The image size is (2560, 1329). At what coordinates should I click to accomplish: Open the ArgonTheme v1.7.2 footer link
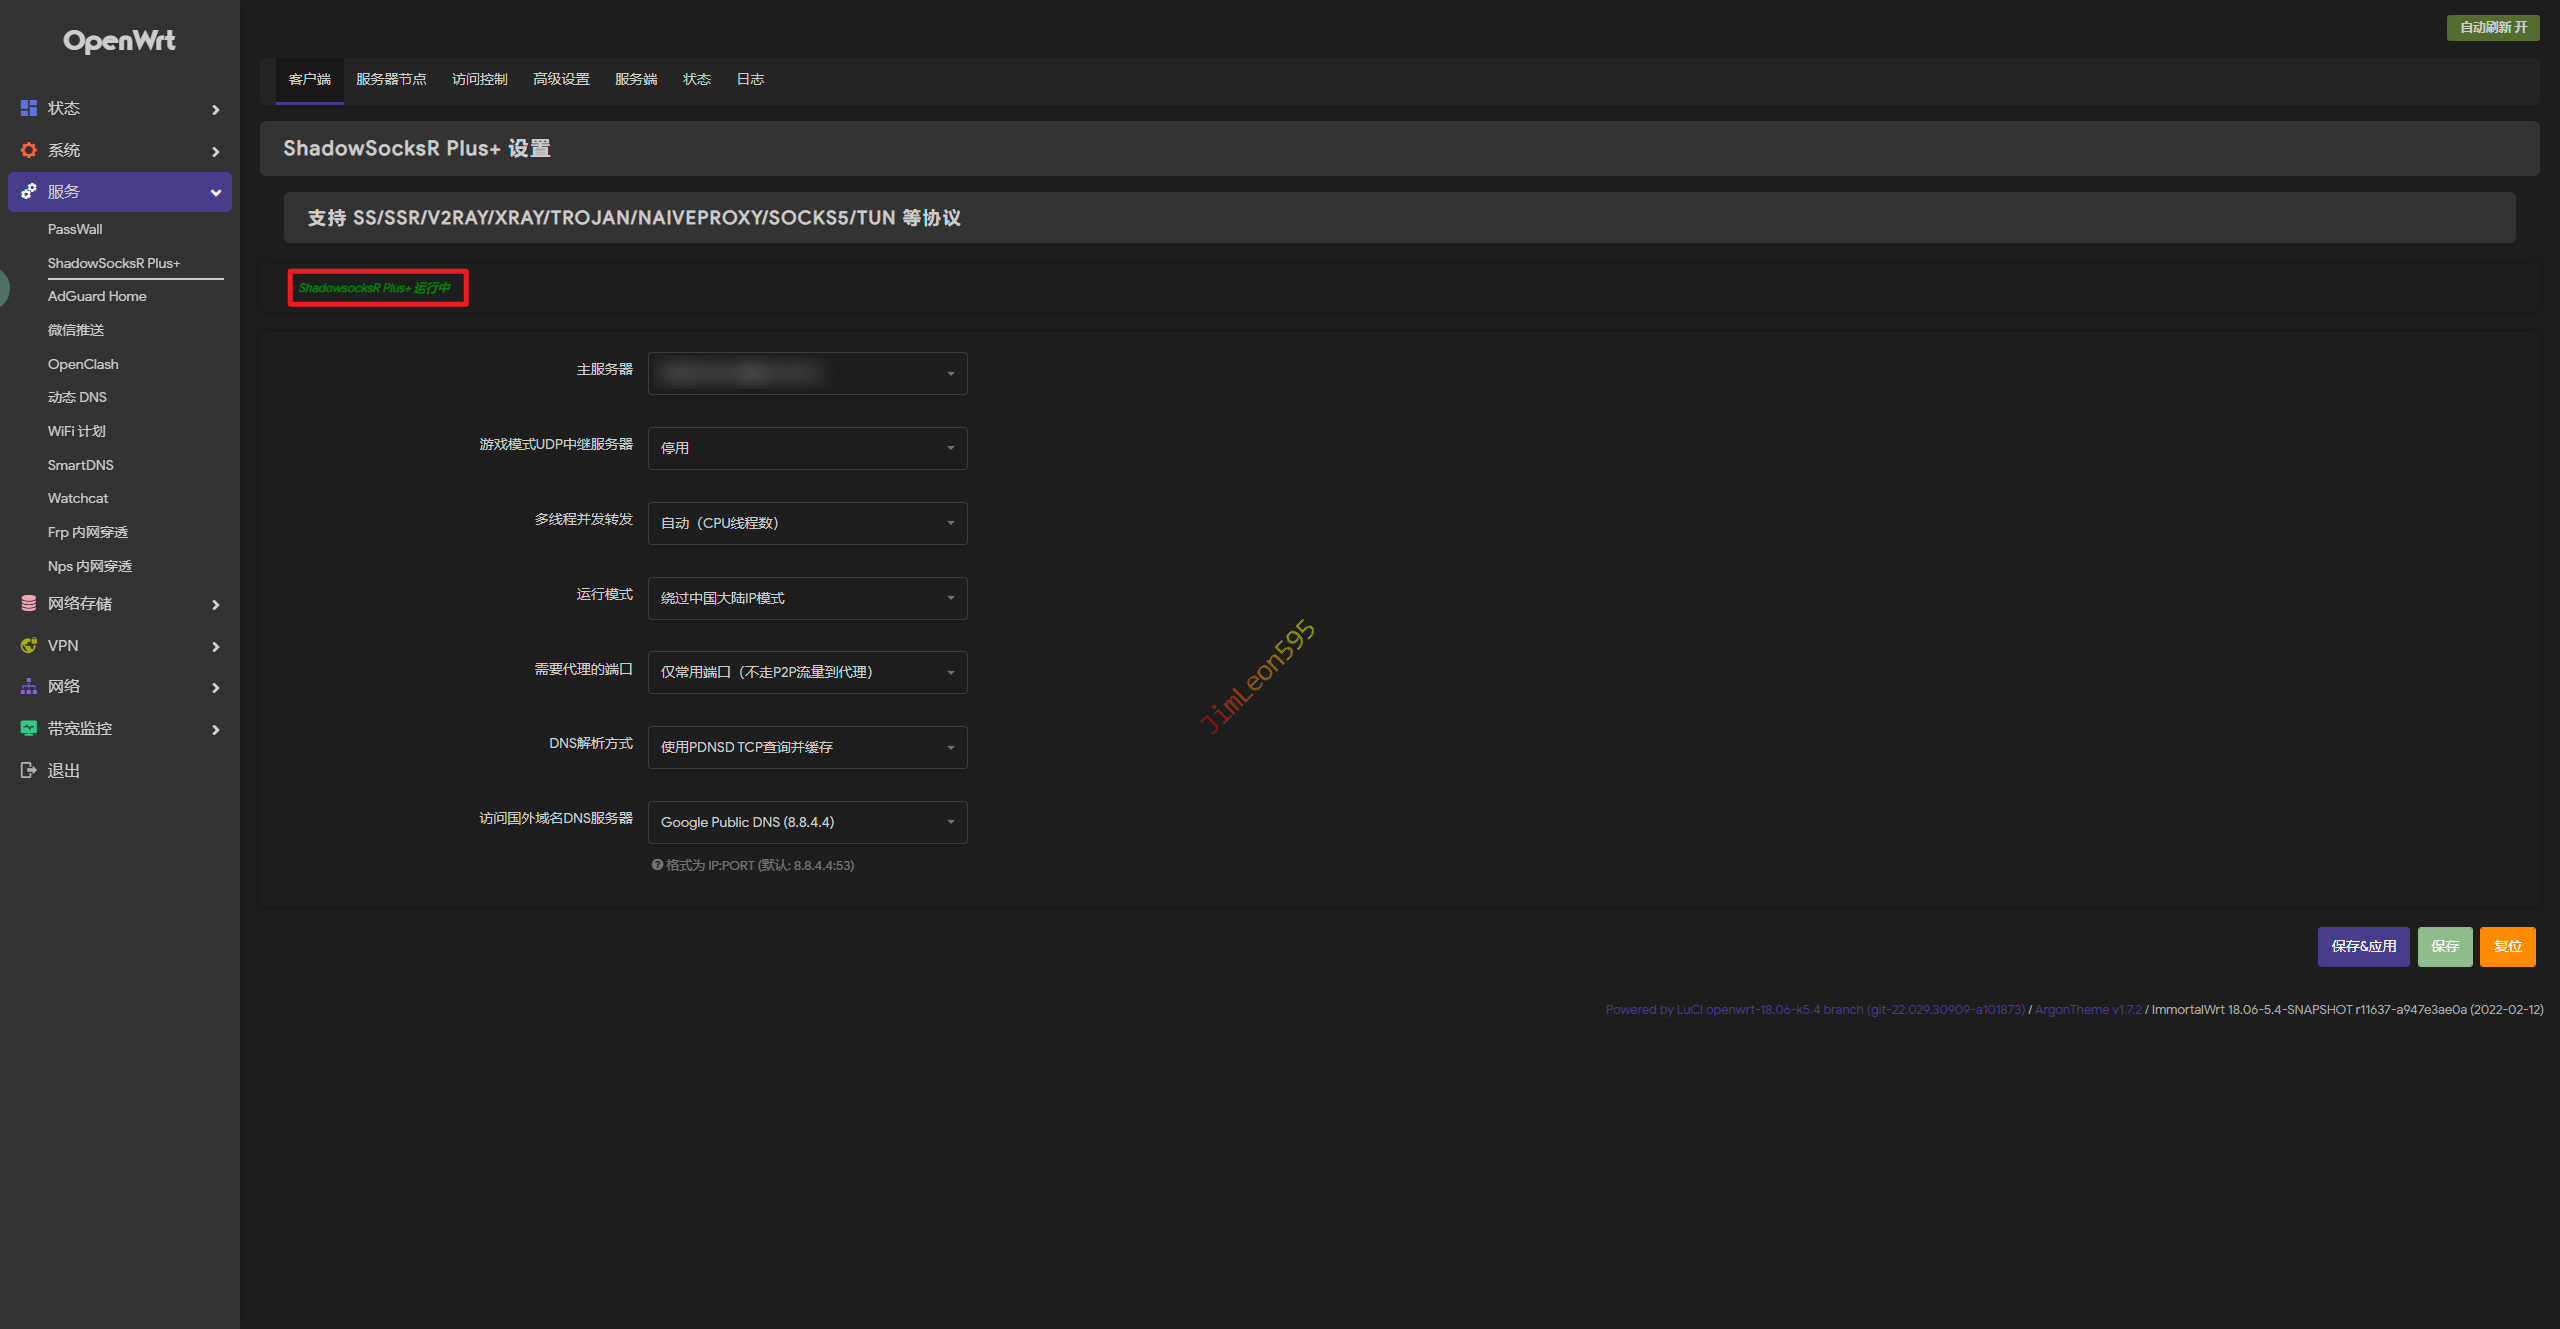point(2088,1009)
